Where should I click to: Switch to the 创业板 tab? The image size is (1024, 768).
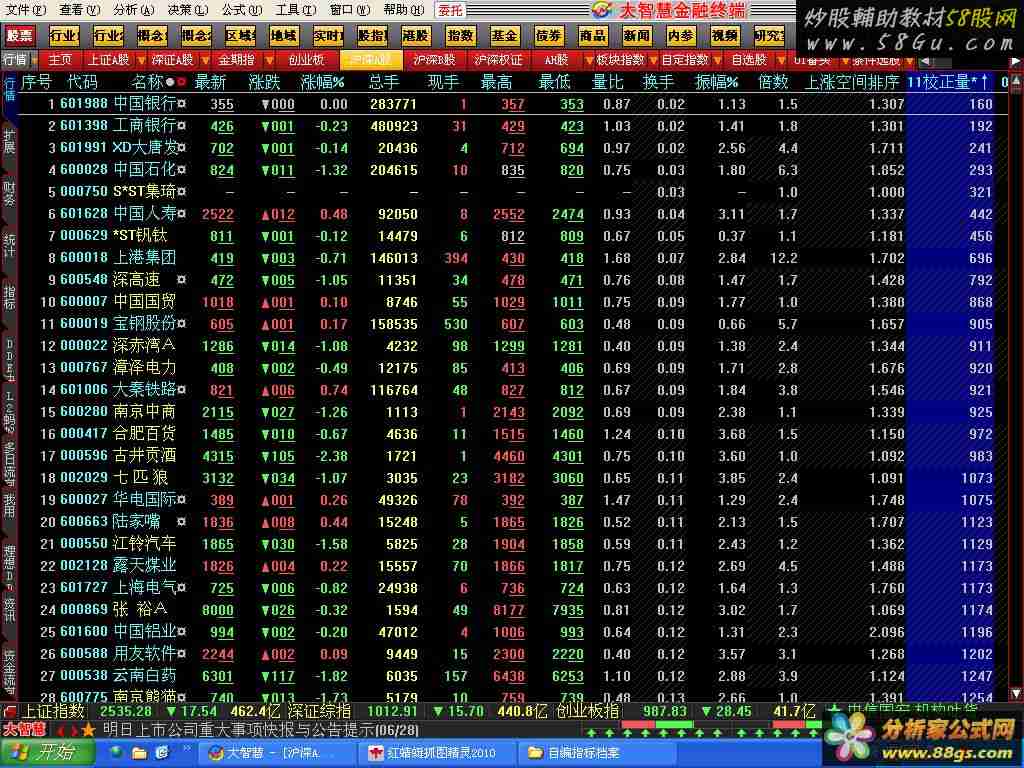click(306, 60)
